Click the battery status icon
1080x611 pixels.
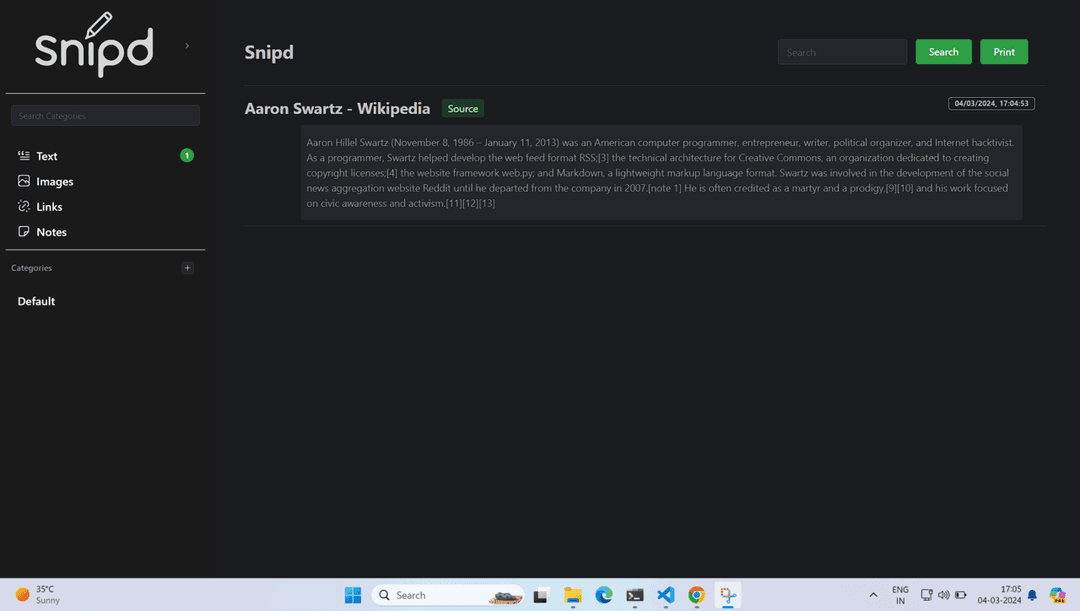(961, 595)
